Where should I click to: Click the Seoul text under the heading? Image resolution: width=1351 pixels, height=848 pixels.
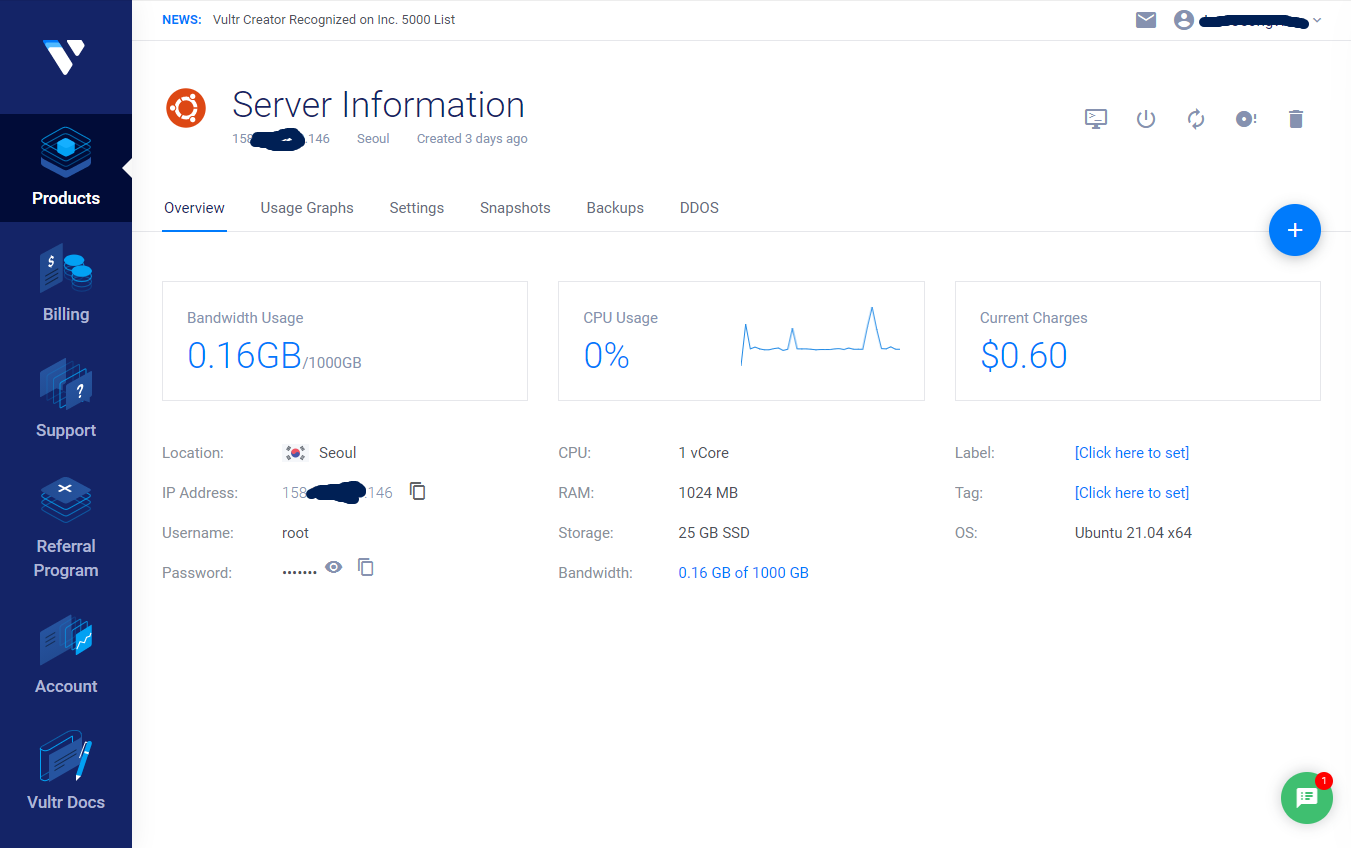pyautogui.click(x=373, y=139)
